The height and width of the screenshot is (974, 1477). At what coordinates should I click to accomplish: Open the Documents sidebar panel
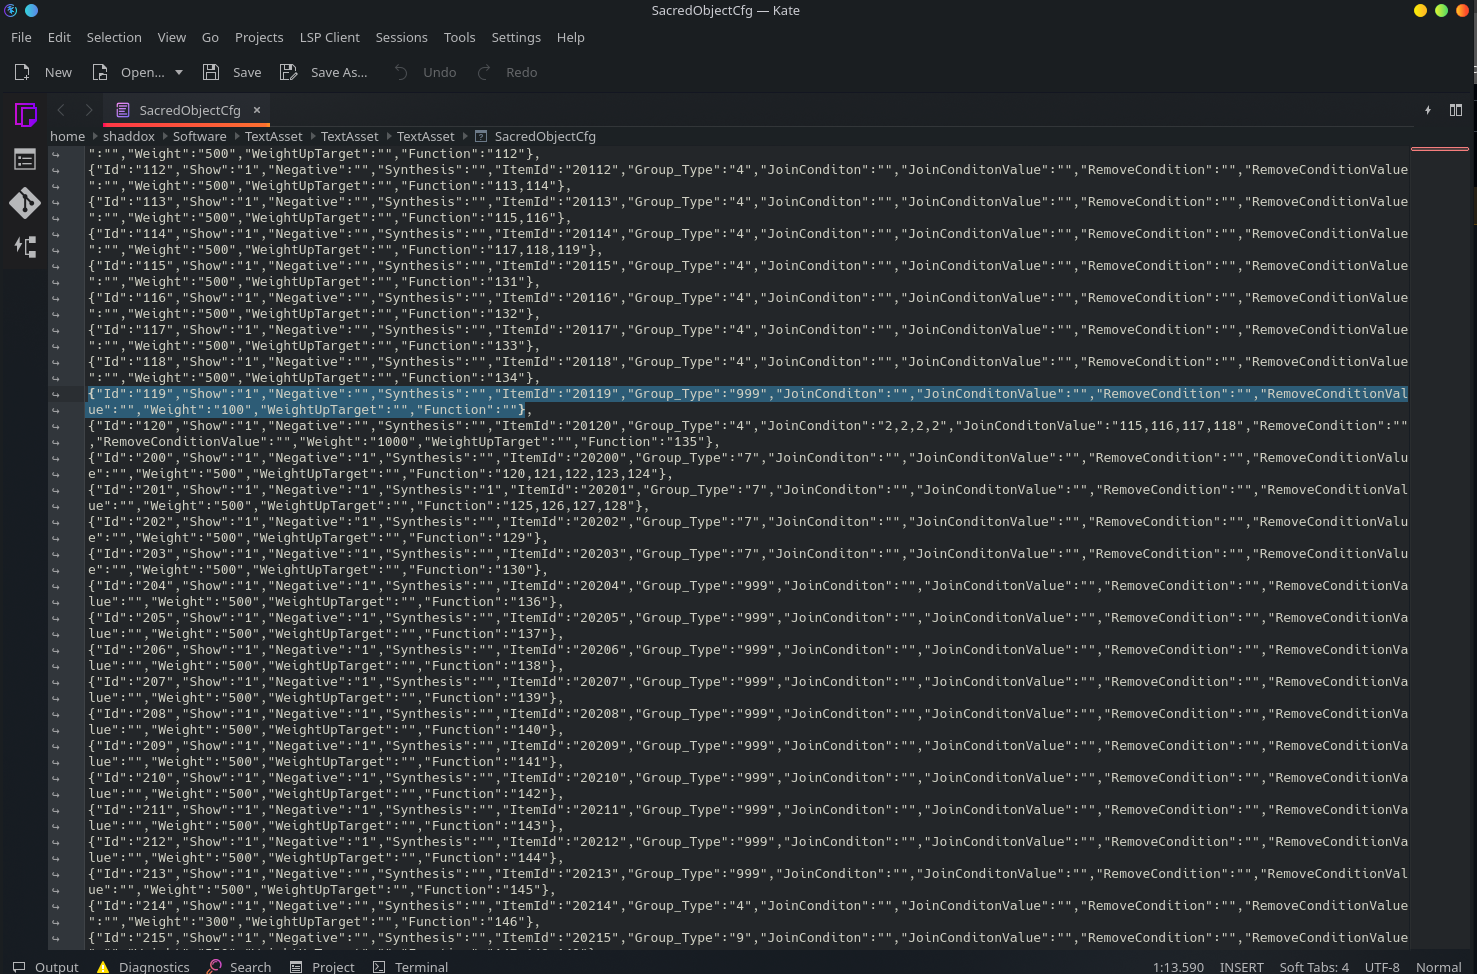[25, 115]
